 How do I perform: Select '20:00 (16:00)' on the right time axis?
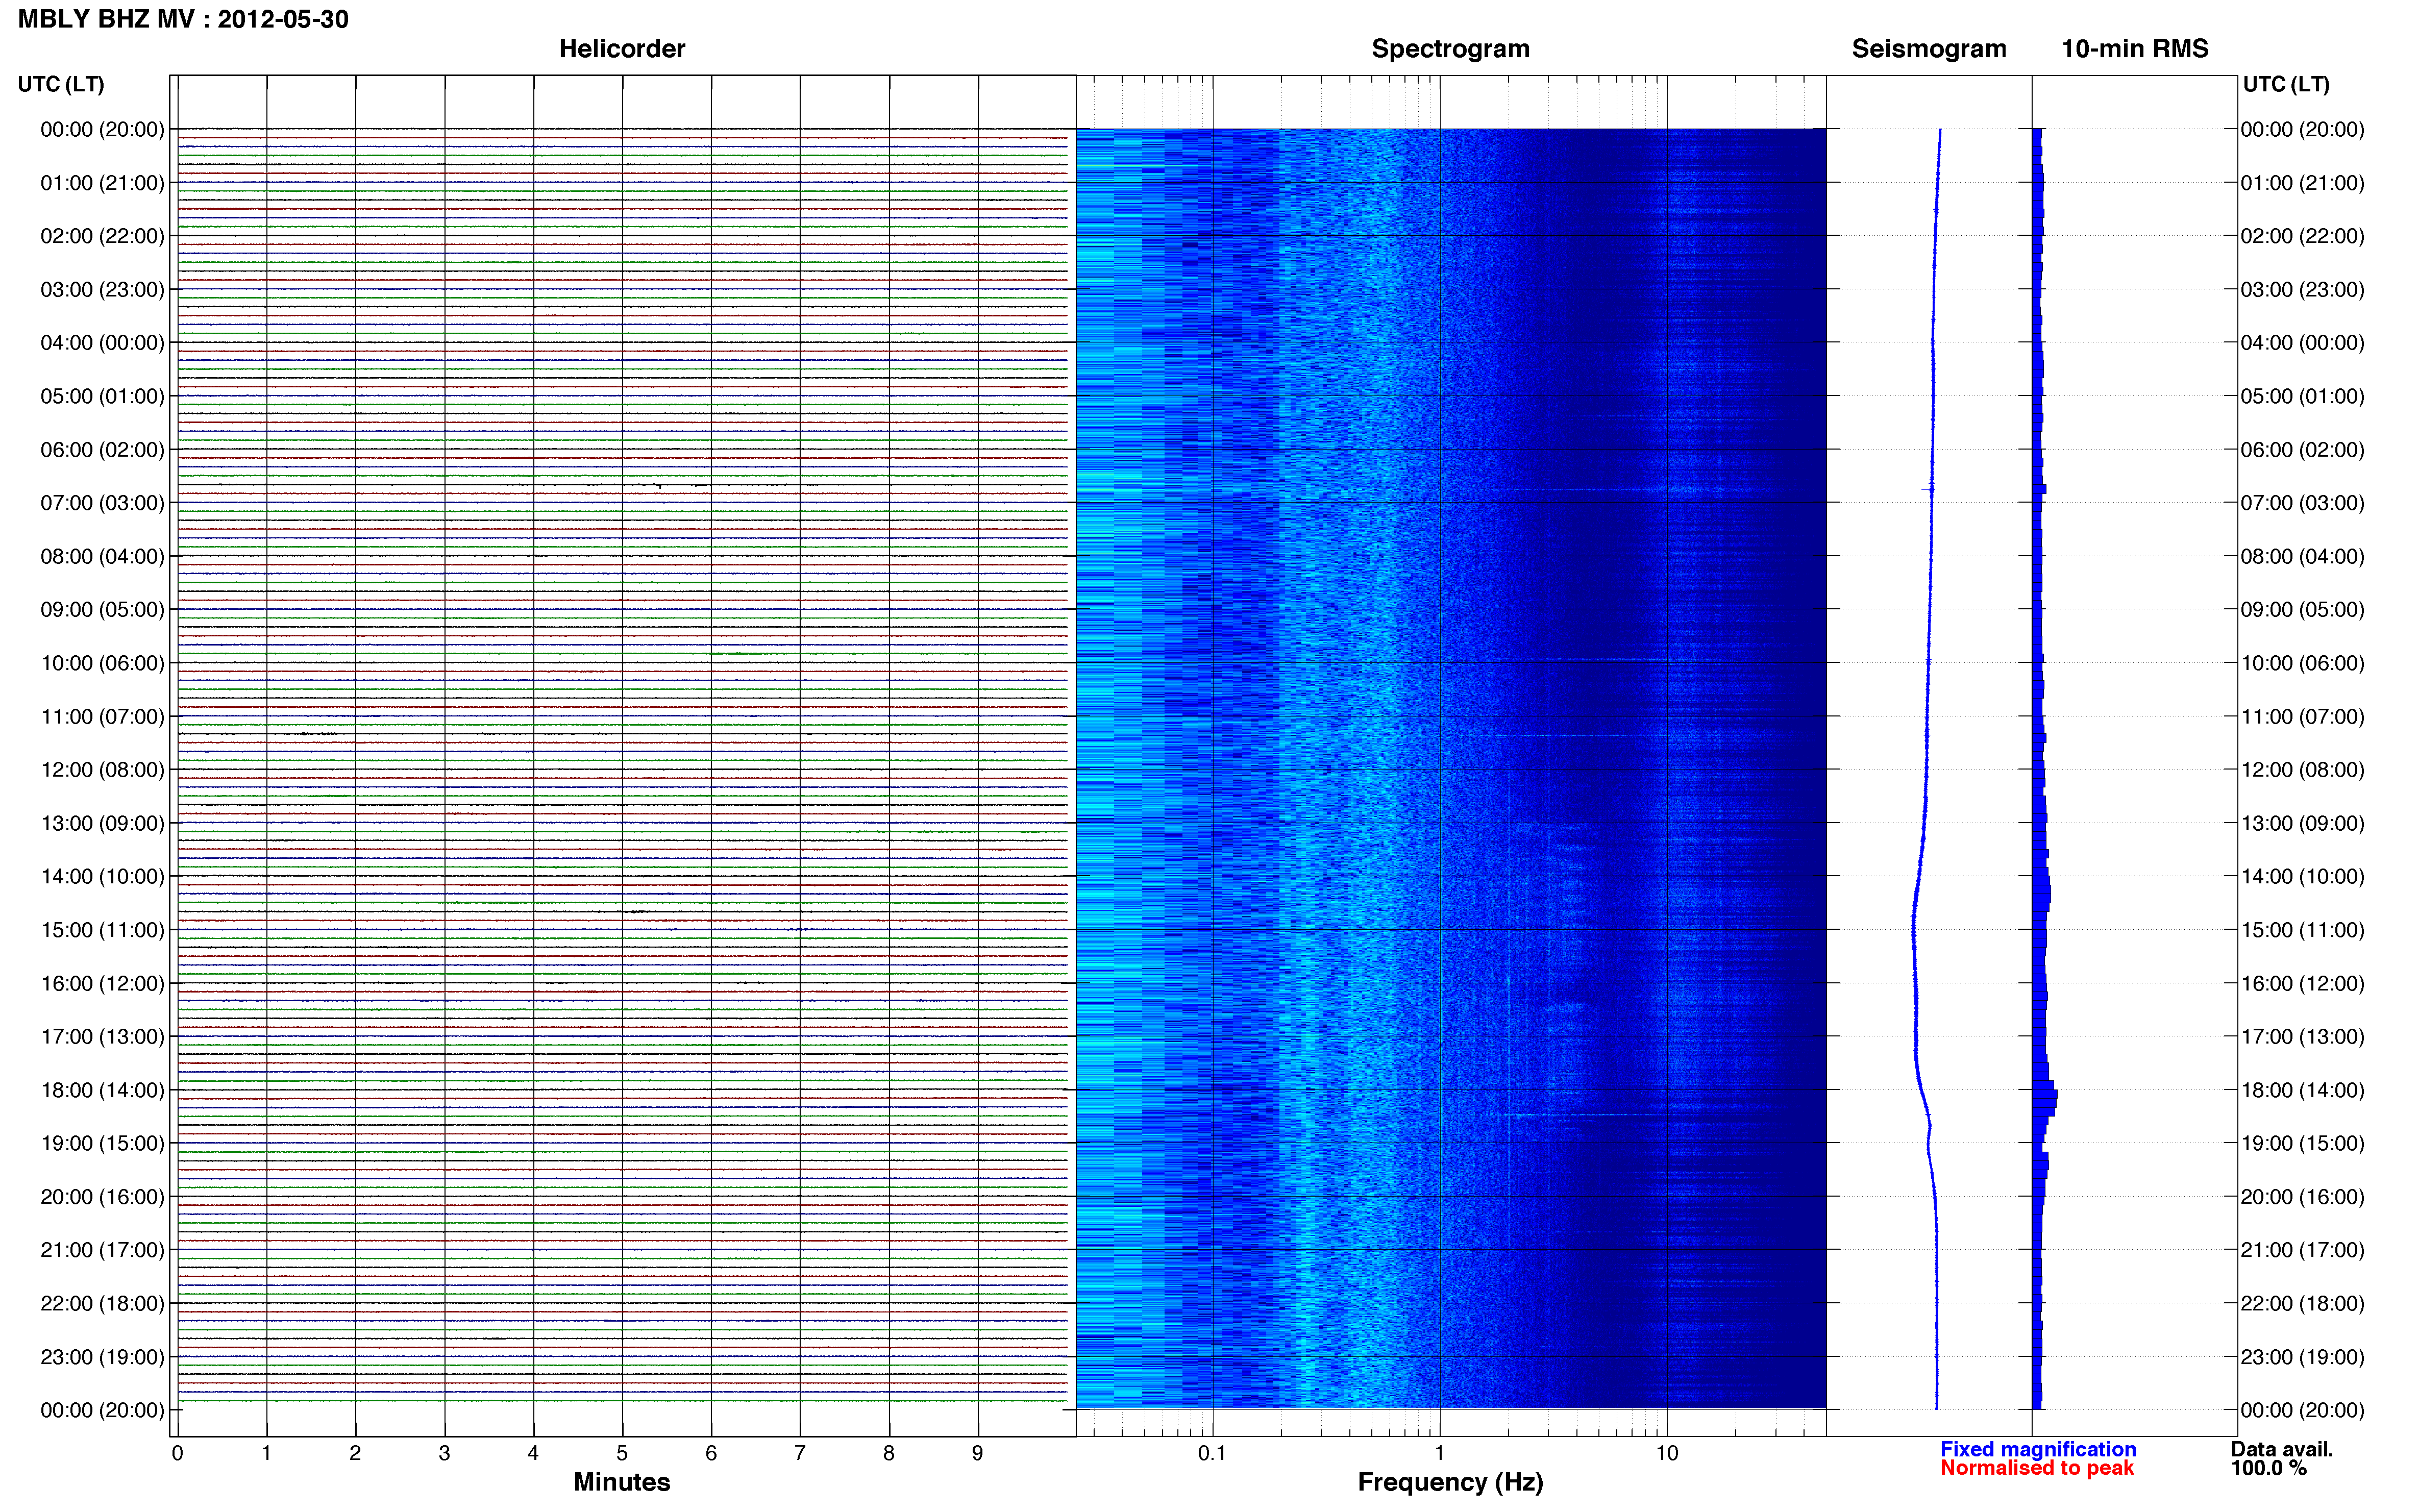pos(2302,1196)
